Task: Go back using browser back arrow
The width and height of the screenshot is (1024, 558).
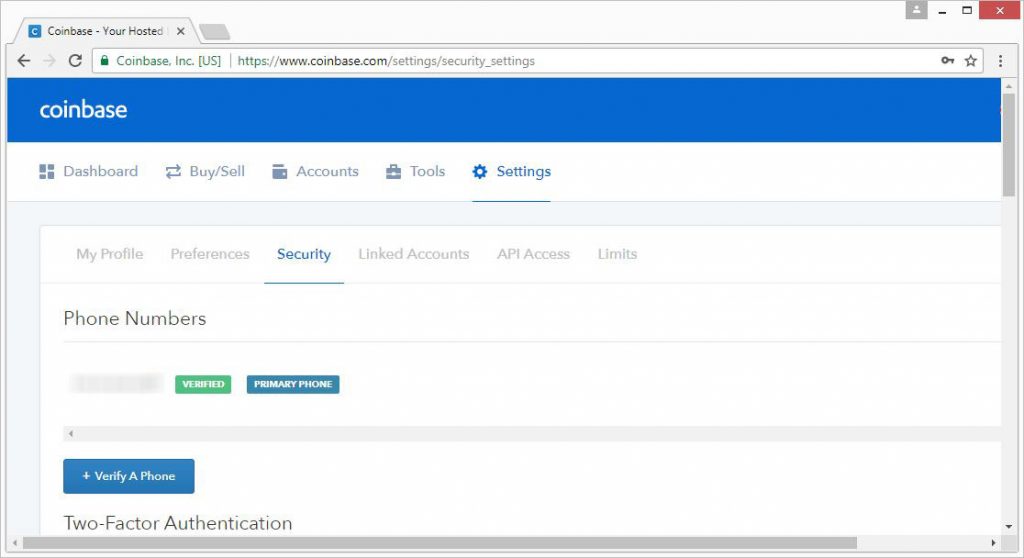Action: coord(24,61)
